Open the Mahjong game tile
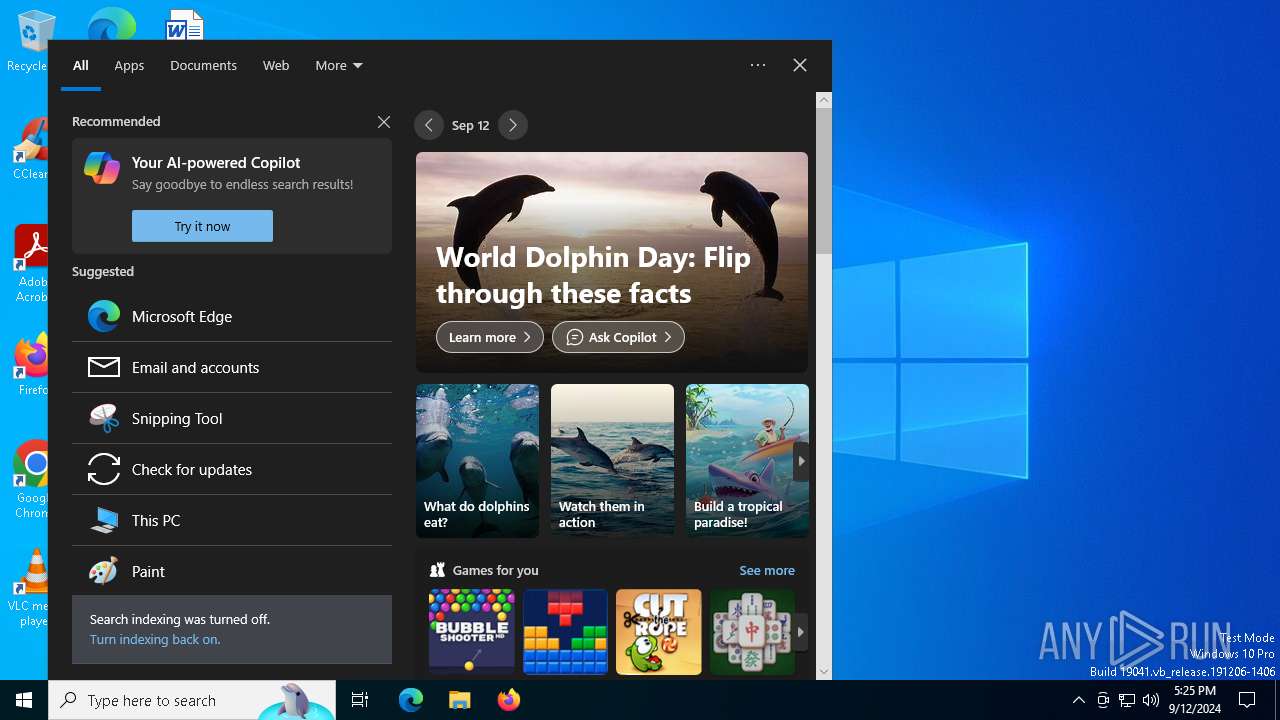 pyautogui.click(x=752, y=631)
